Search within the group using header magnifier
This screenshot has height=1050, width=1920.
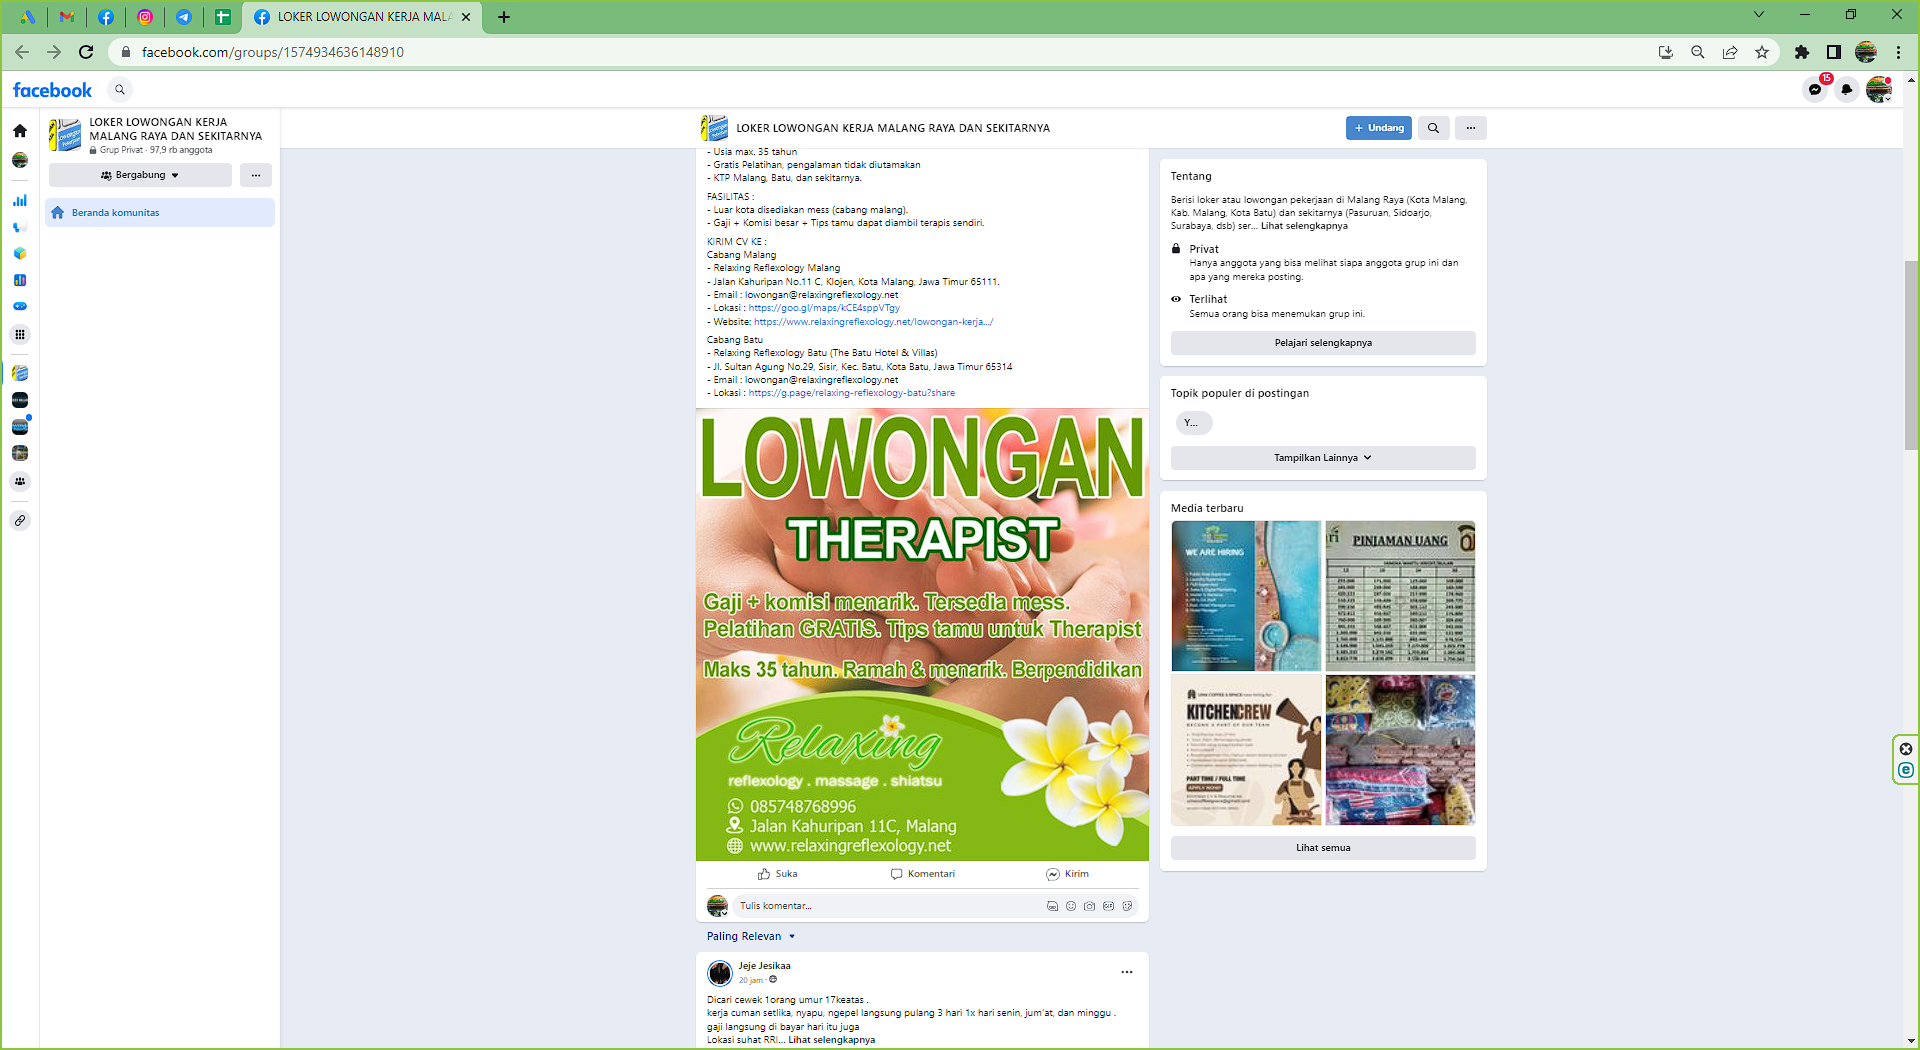[1433, 128]
